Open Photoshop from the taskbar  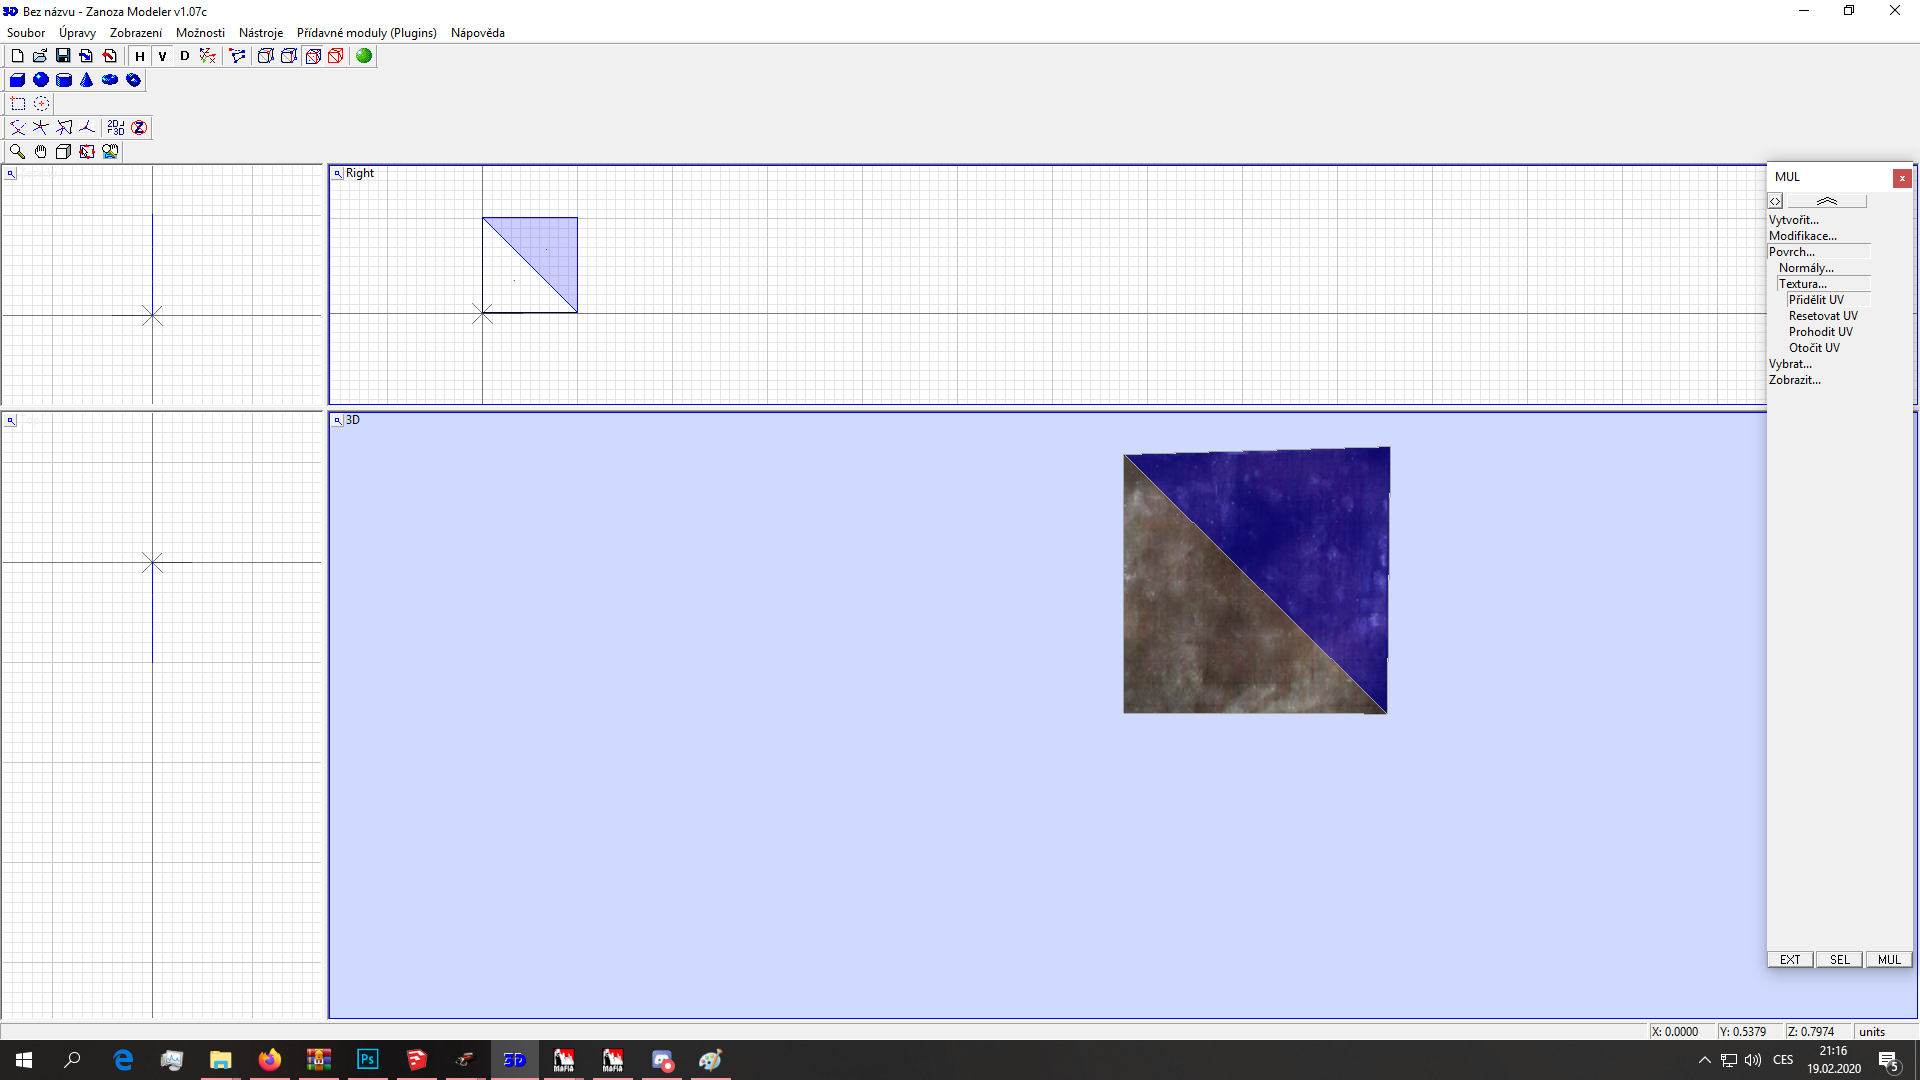click(367, 1060)
